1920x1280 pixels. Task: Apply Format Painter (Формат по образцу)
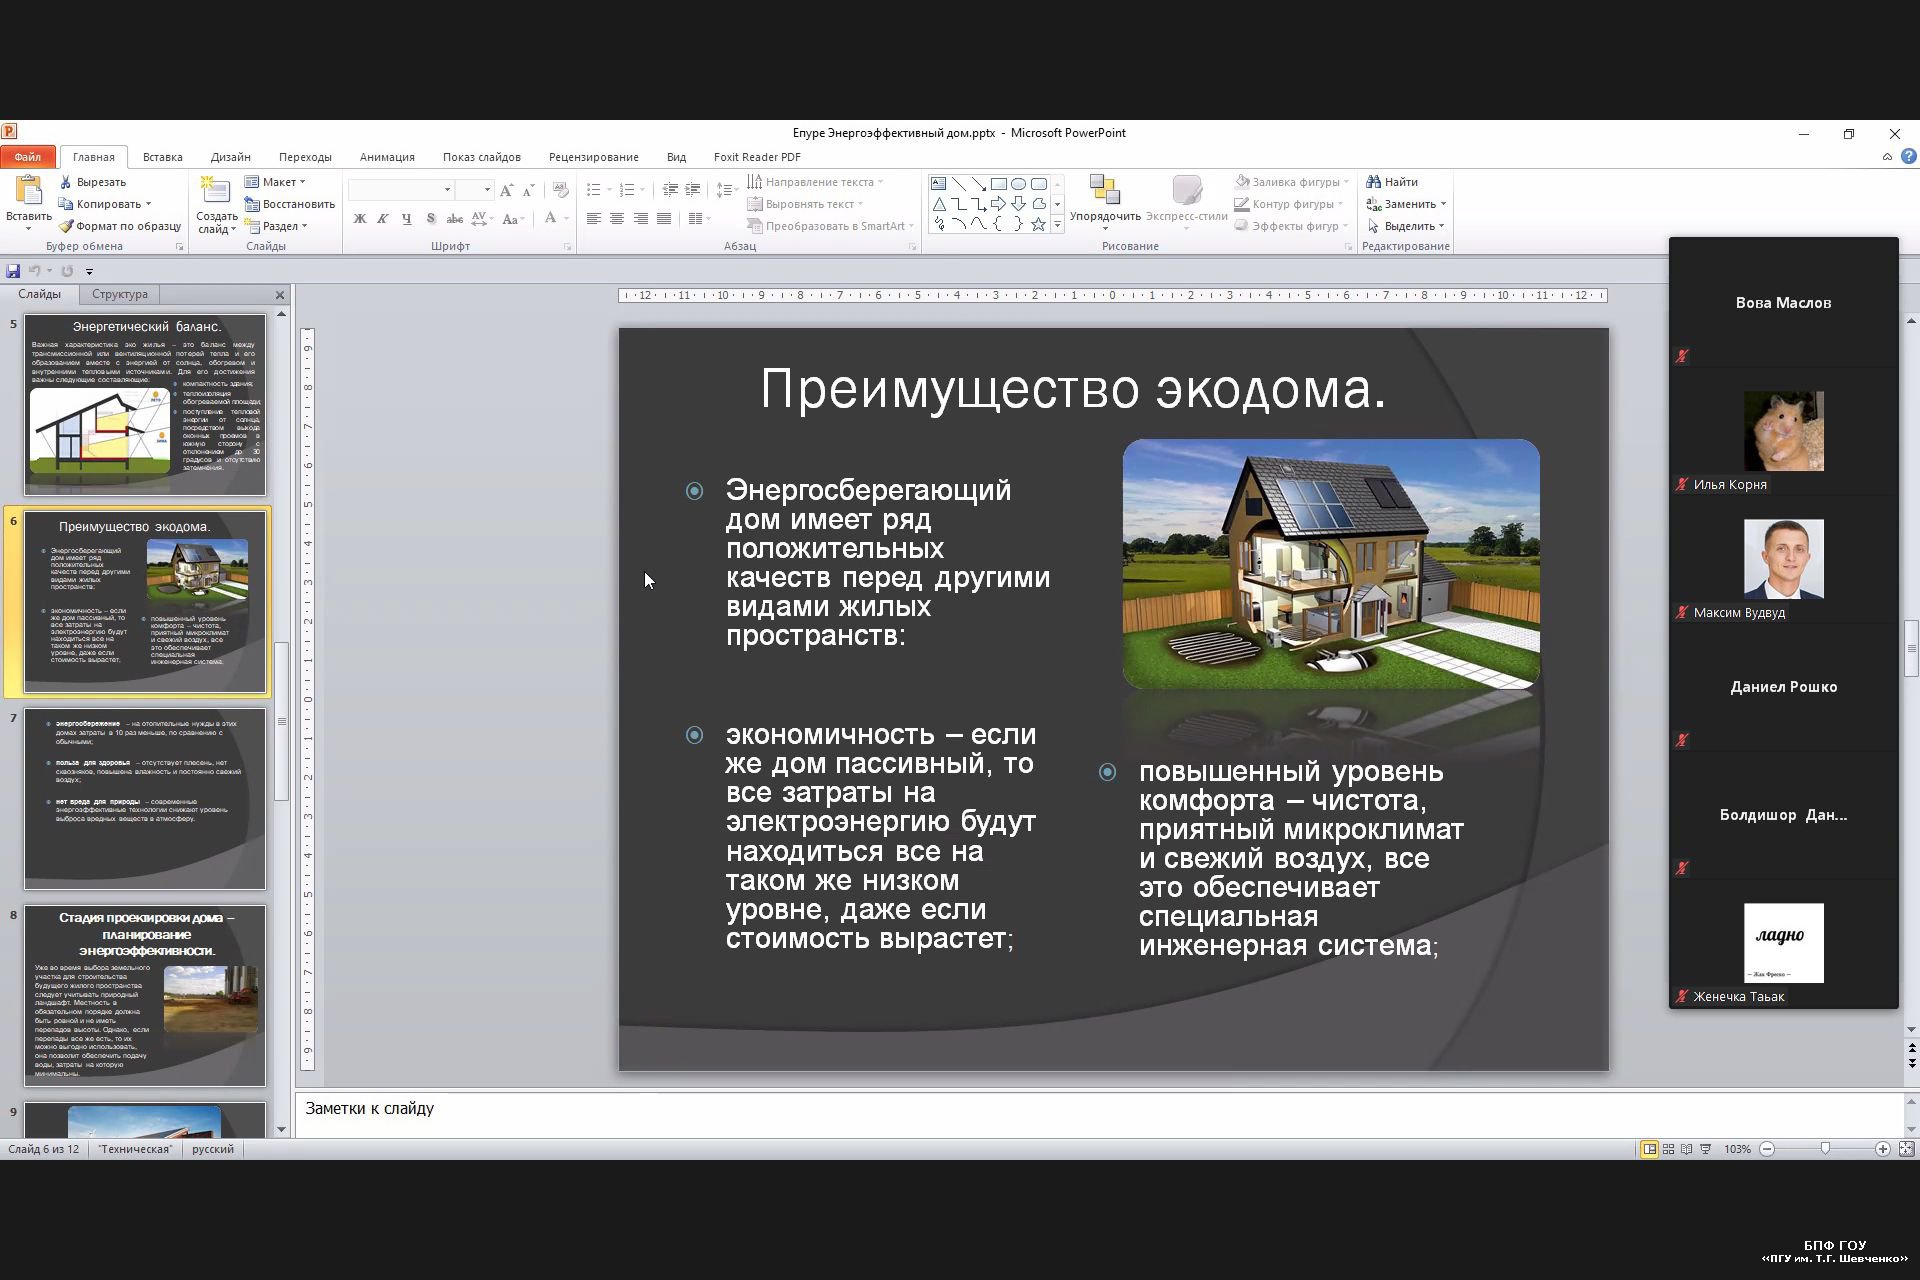[120, 226]
